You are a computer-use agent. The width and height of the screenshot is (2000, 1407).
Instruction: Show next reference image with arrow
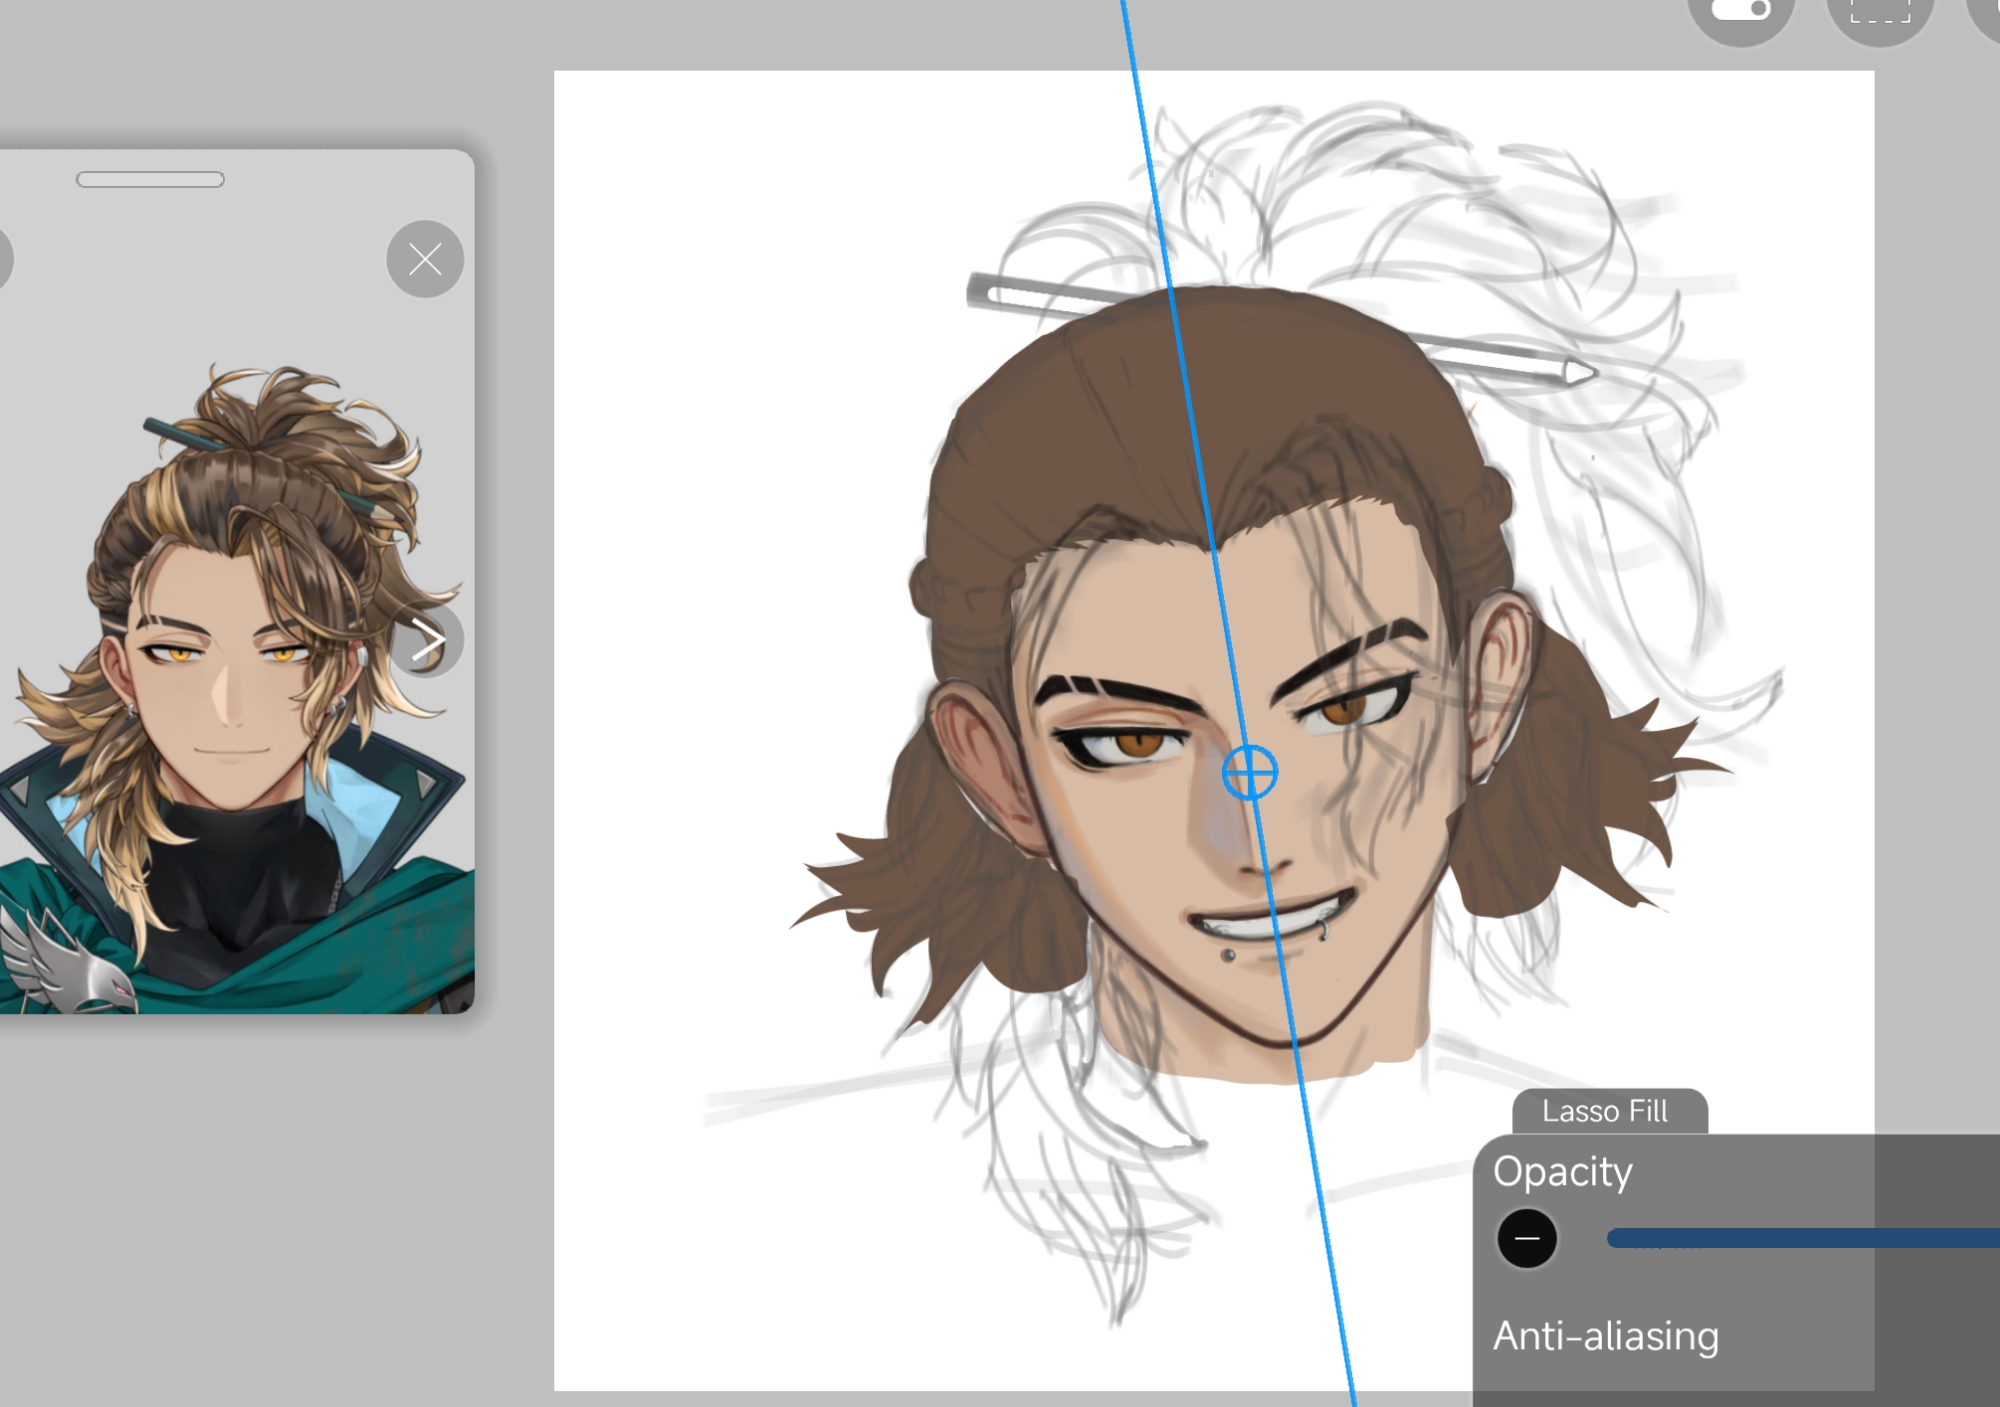[x=428, y=641]
